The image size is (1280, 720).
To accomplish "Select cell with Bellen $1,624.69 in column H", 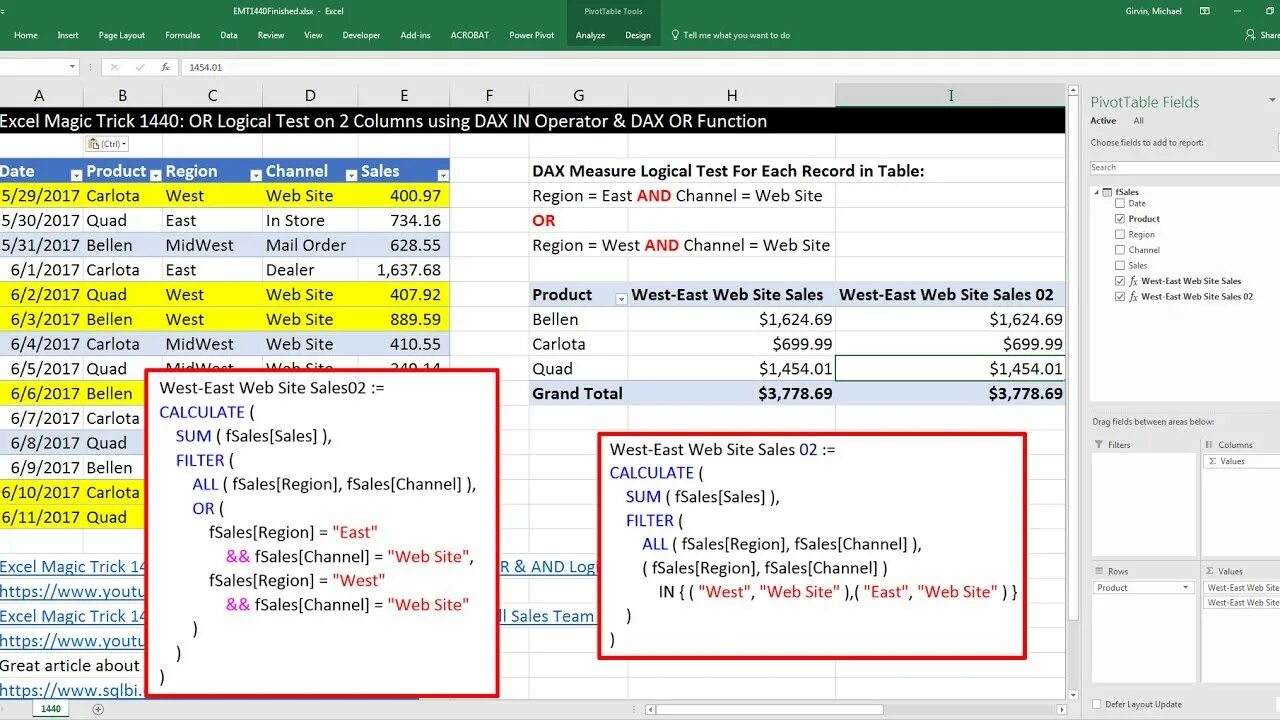I will point(732,319).
